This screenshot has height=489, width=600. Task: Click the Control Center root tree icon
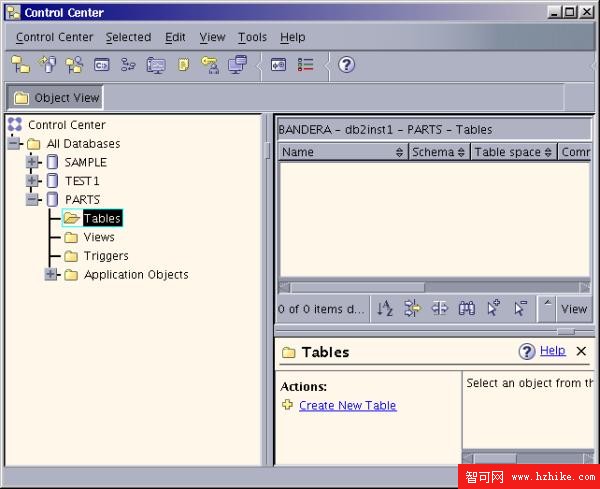click(x=15, y=124)
